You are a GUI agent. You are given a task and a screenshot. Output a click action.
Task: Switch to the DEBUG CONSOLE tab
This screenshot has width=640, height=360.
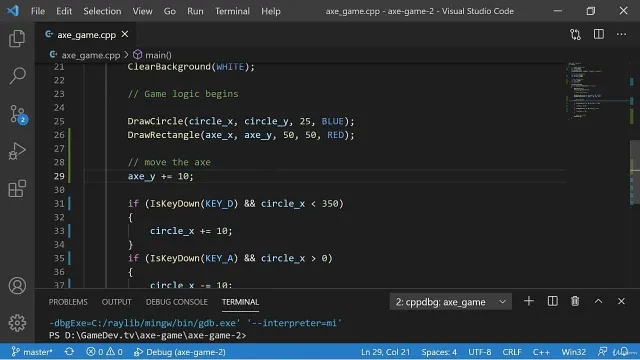[177, 302]
